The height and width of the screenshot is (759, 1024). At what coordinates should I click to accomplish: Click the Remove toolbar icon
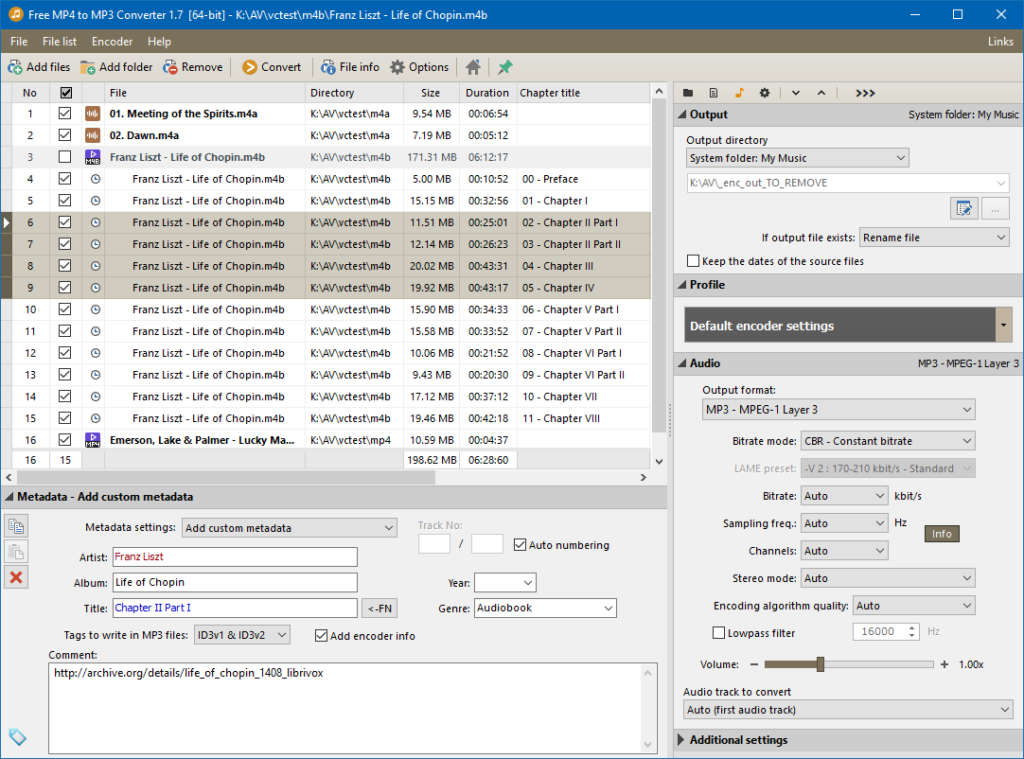pos(170,67)
